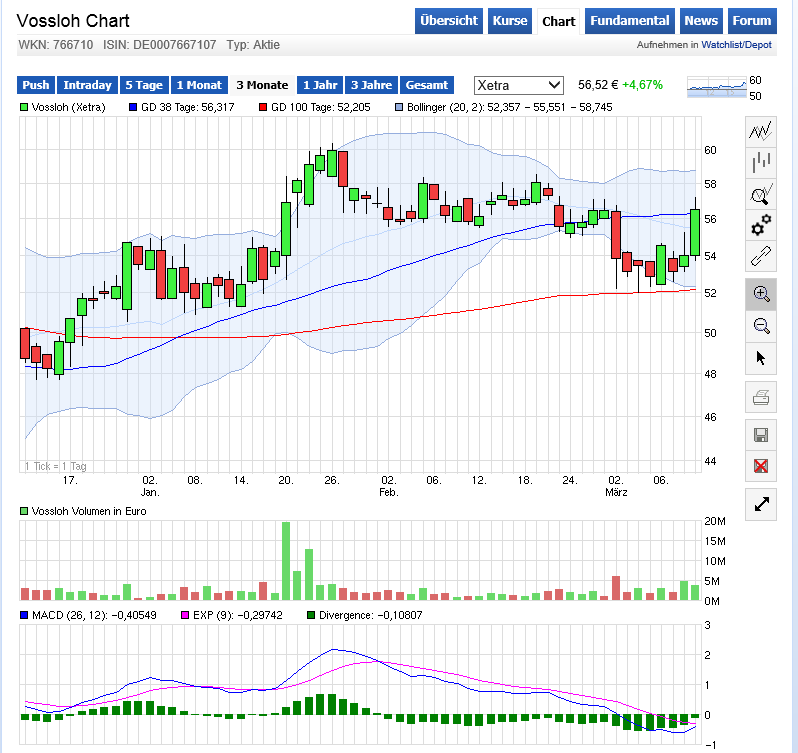Click the blue MACD legend swatch
Screen dimensions: 798x753
(x=24, y=615)
